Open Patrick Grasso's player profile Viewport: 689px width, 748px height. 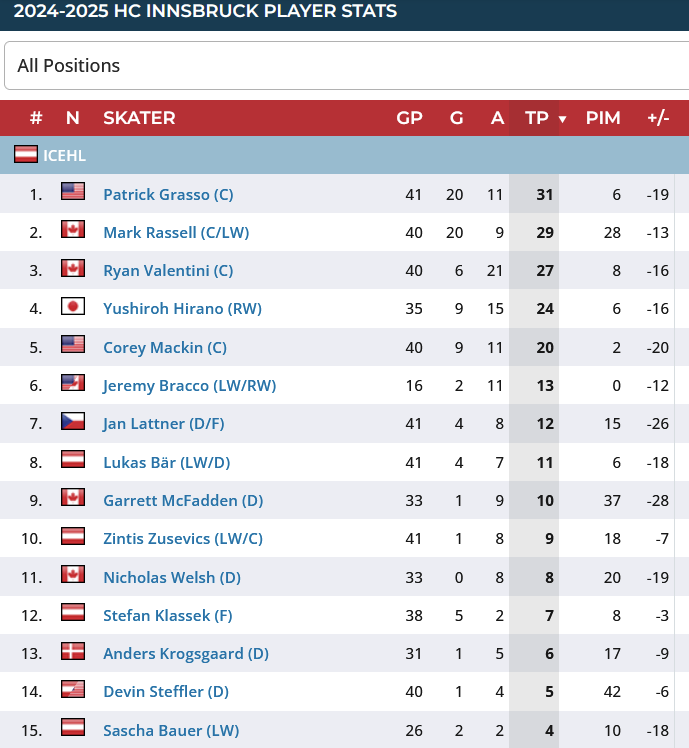click(168, 194)
